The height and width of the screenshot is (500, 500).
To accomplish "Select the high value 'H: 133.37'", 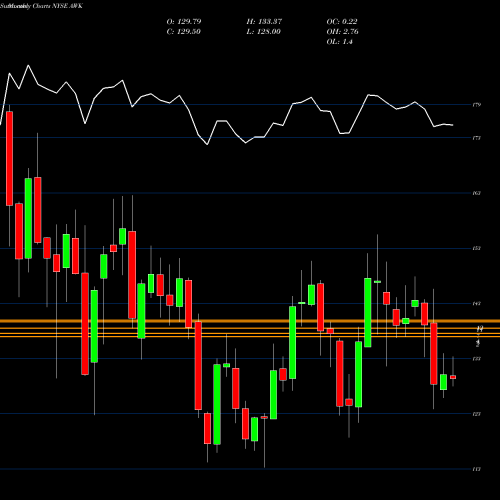I will (x=264, y=22).
